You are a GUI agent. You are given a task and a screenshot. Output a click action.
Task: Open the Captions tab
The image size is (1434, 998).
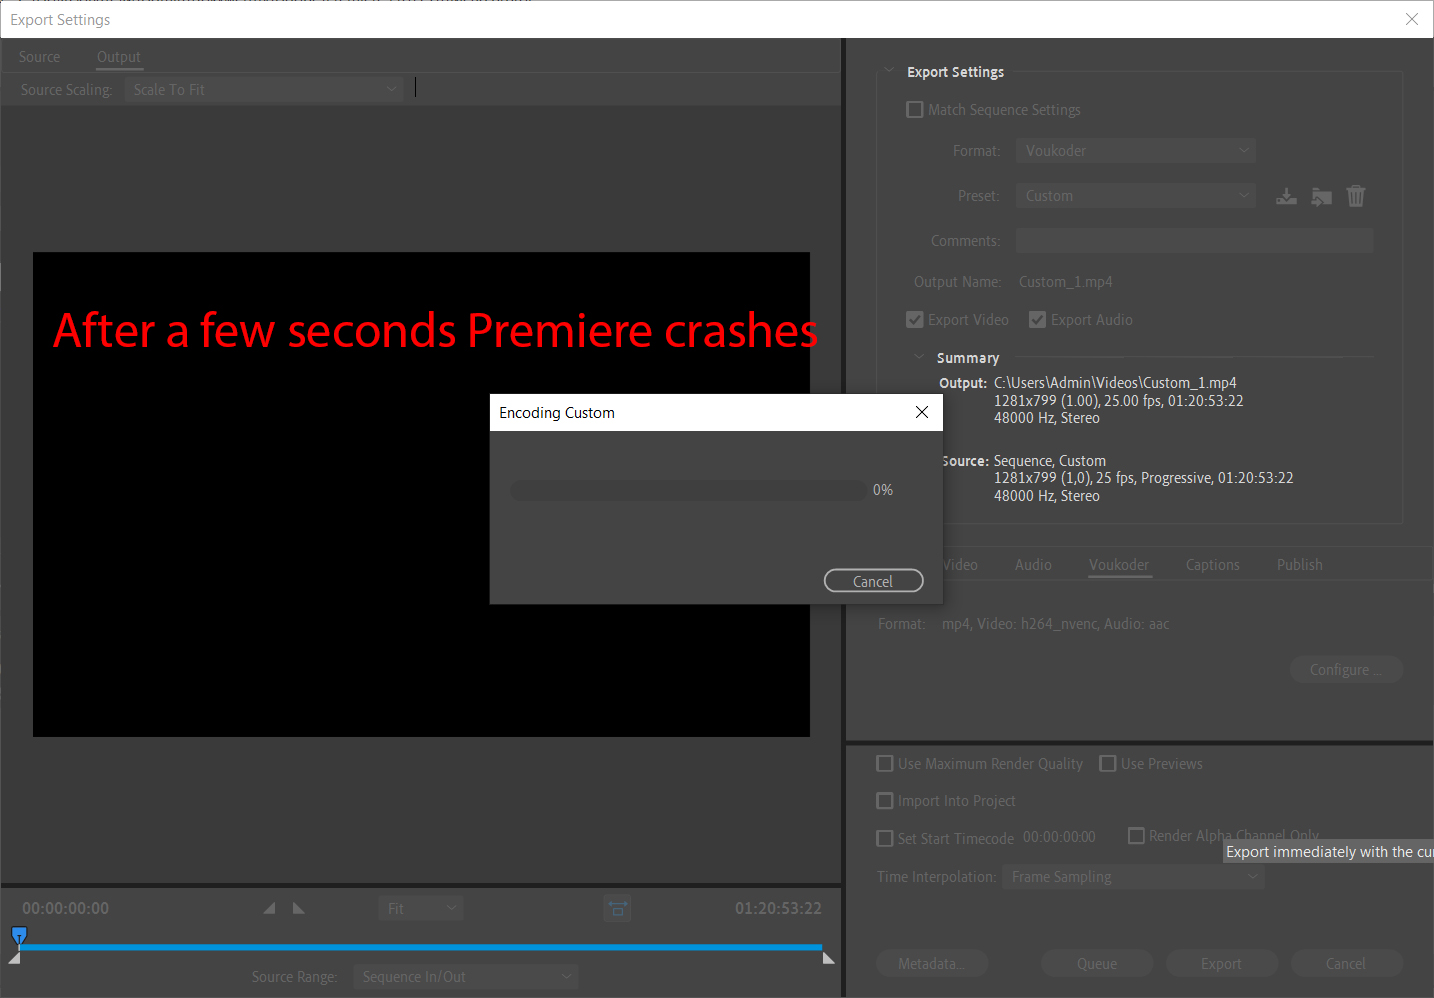[x=1212, y=565]
